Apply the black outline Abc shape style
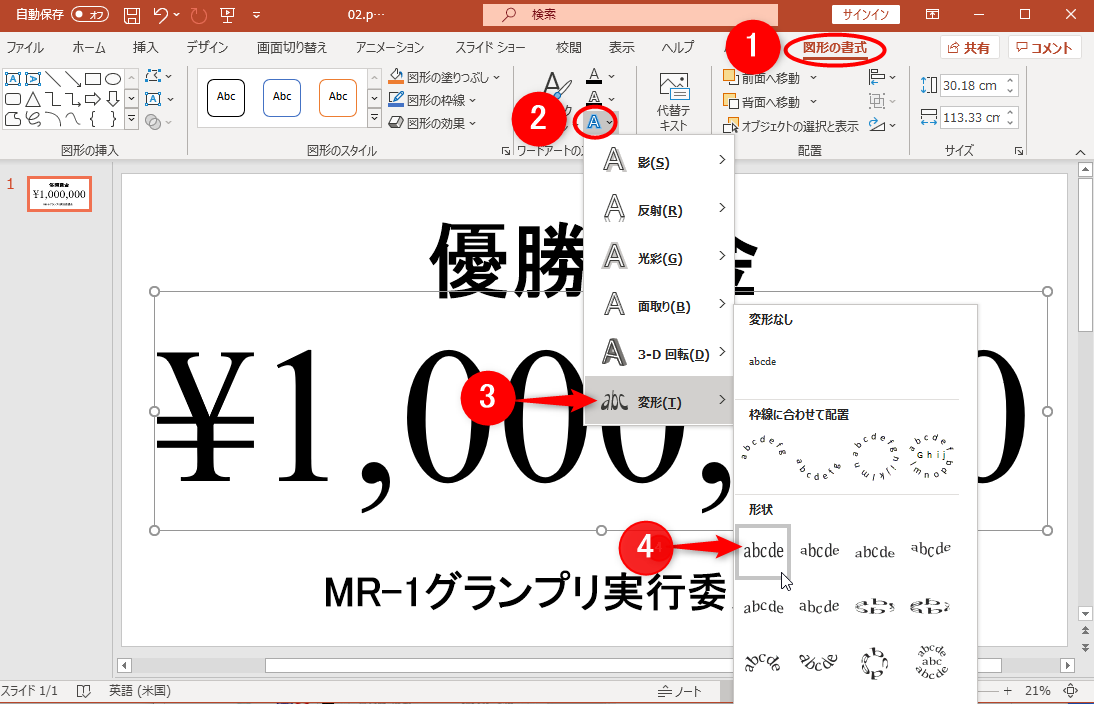Image resolution: width=1094 pixels, height=704 pixels. coord(226,98)
